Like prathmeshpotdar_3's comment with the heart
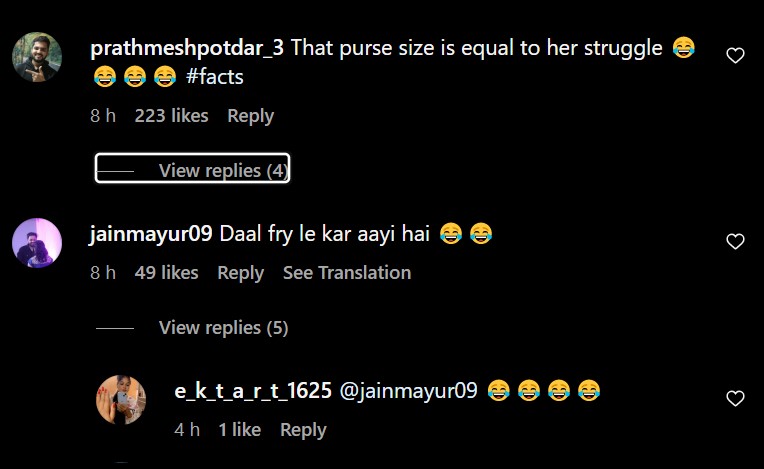The width and height of the screenshot is (764, 469). [735, 56]
